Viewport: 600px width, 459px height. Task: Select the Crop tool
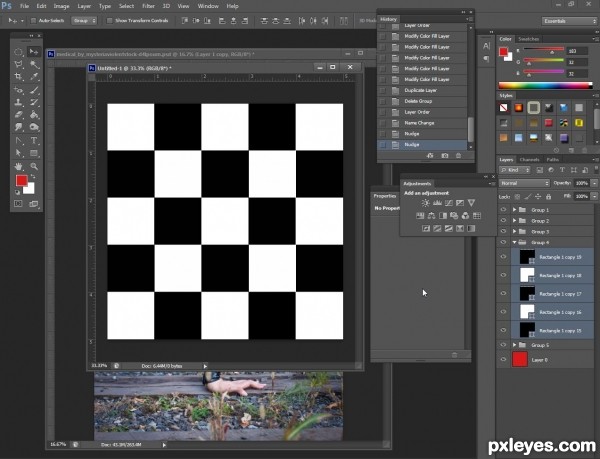click(x=18, y=76)
